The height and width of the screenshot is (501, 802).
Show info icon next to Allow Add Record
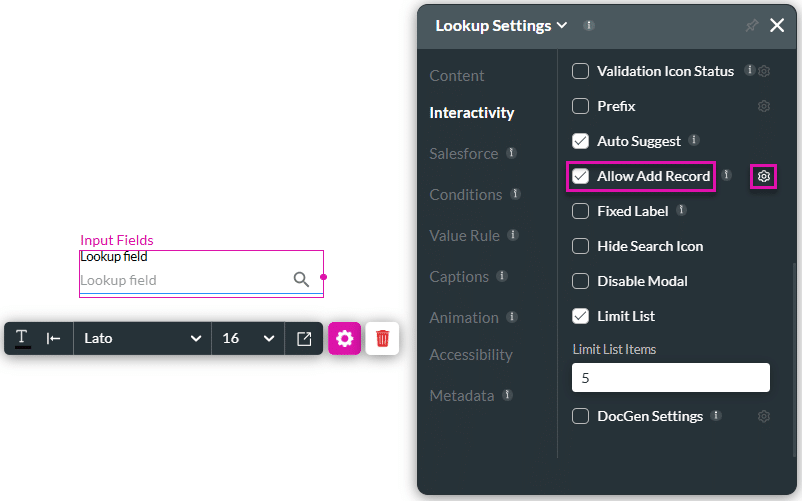726,175
